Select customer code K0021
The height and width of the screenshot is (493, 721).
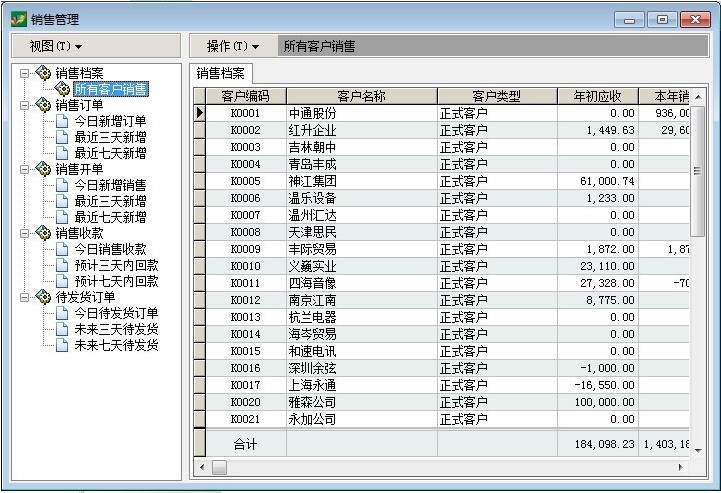coord(246,419)
